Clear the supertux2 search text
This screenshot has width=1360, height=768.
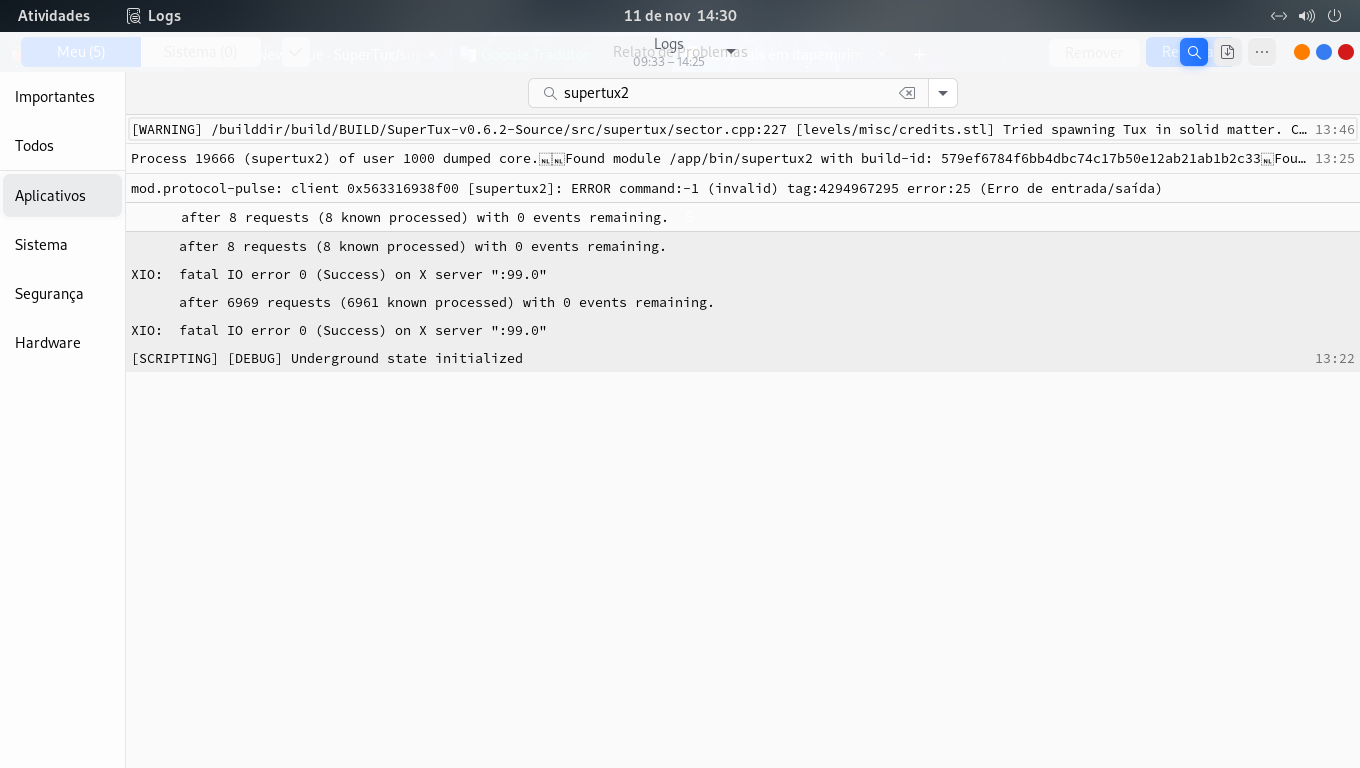point(907,93)
